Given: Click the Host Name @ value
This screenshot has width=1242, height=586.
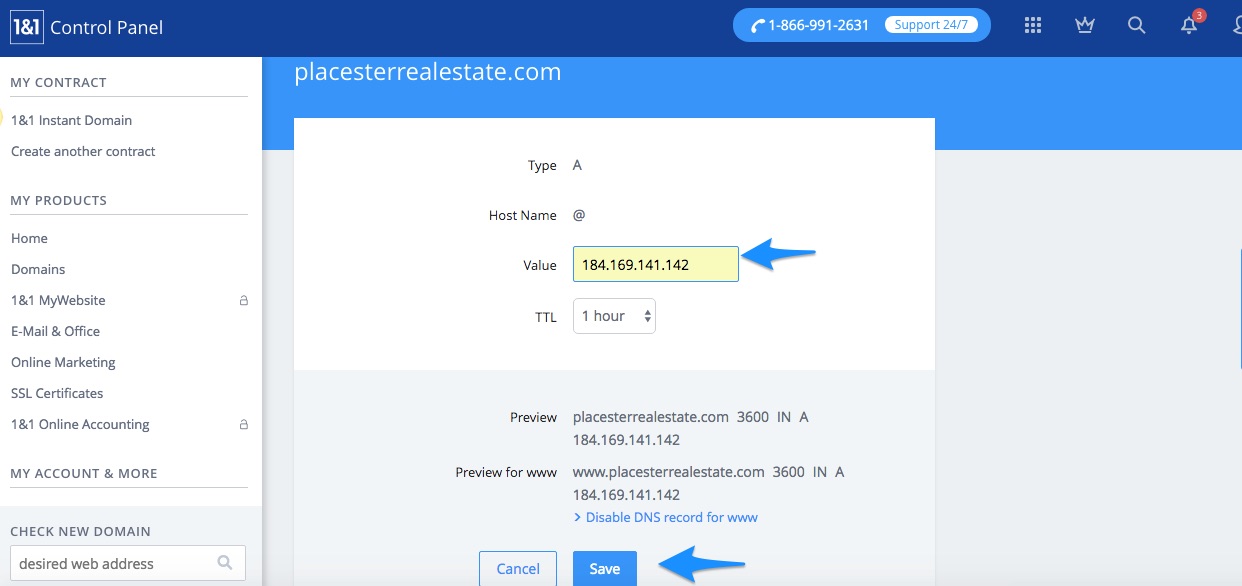Looking at the screenshot, I should point(578,215).
